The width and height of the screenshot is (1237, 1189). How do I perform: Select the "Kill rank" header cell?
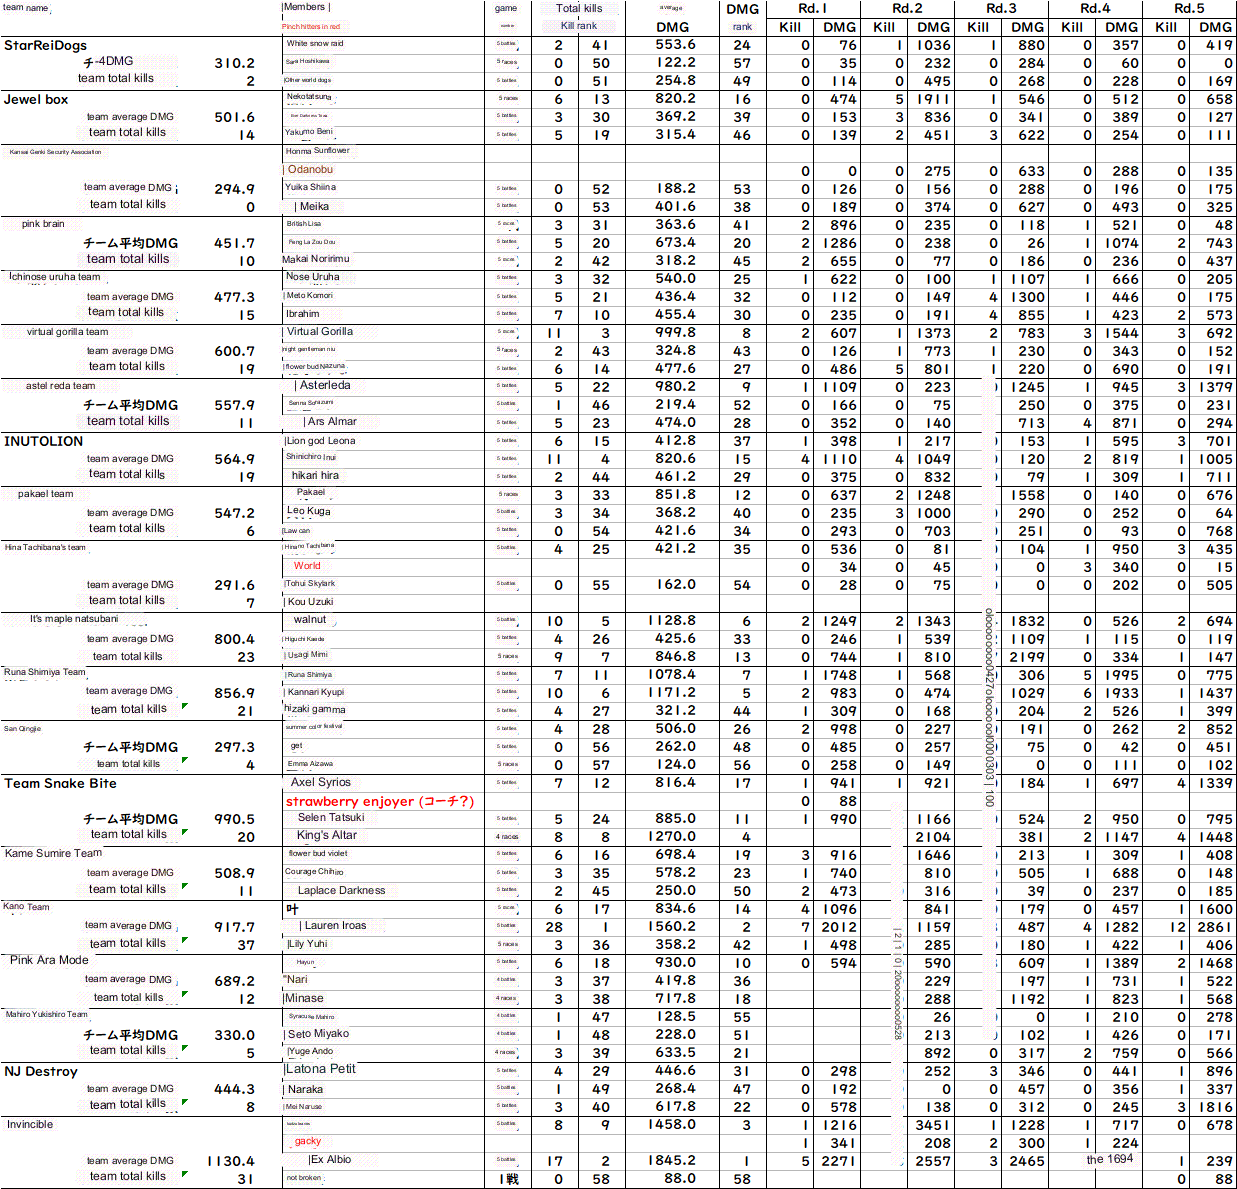(578, 26)
